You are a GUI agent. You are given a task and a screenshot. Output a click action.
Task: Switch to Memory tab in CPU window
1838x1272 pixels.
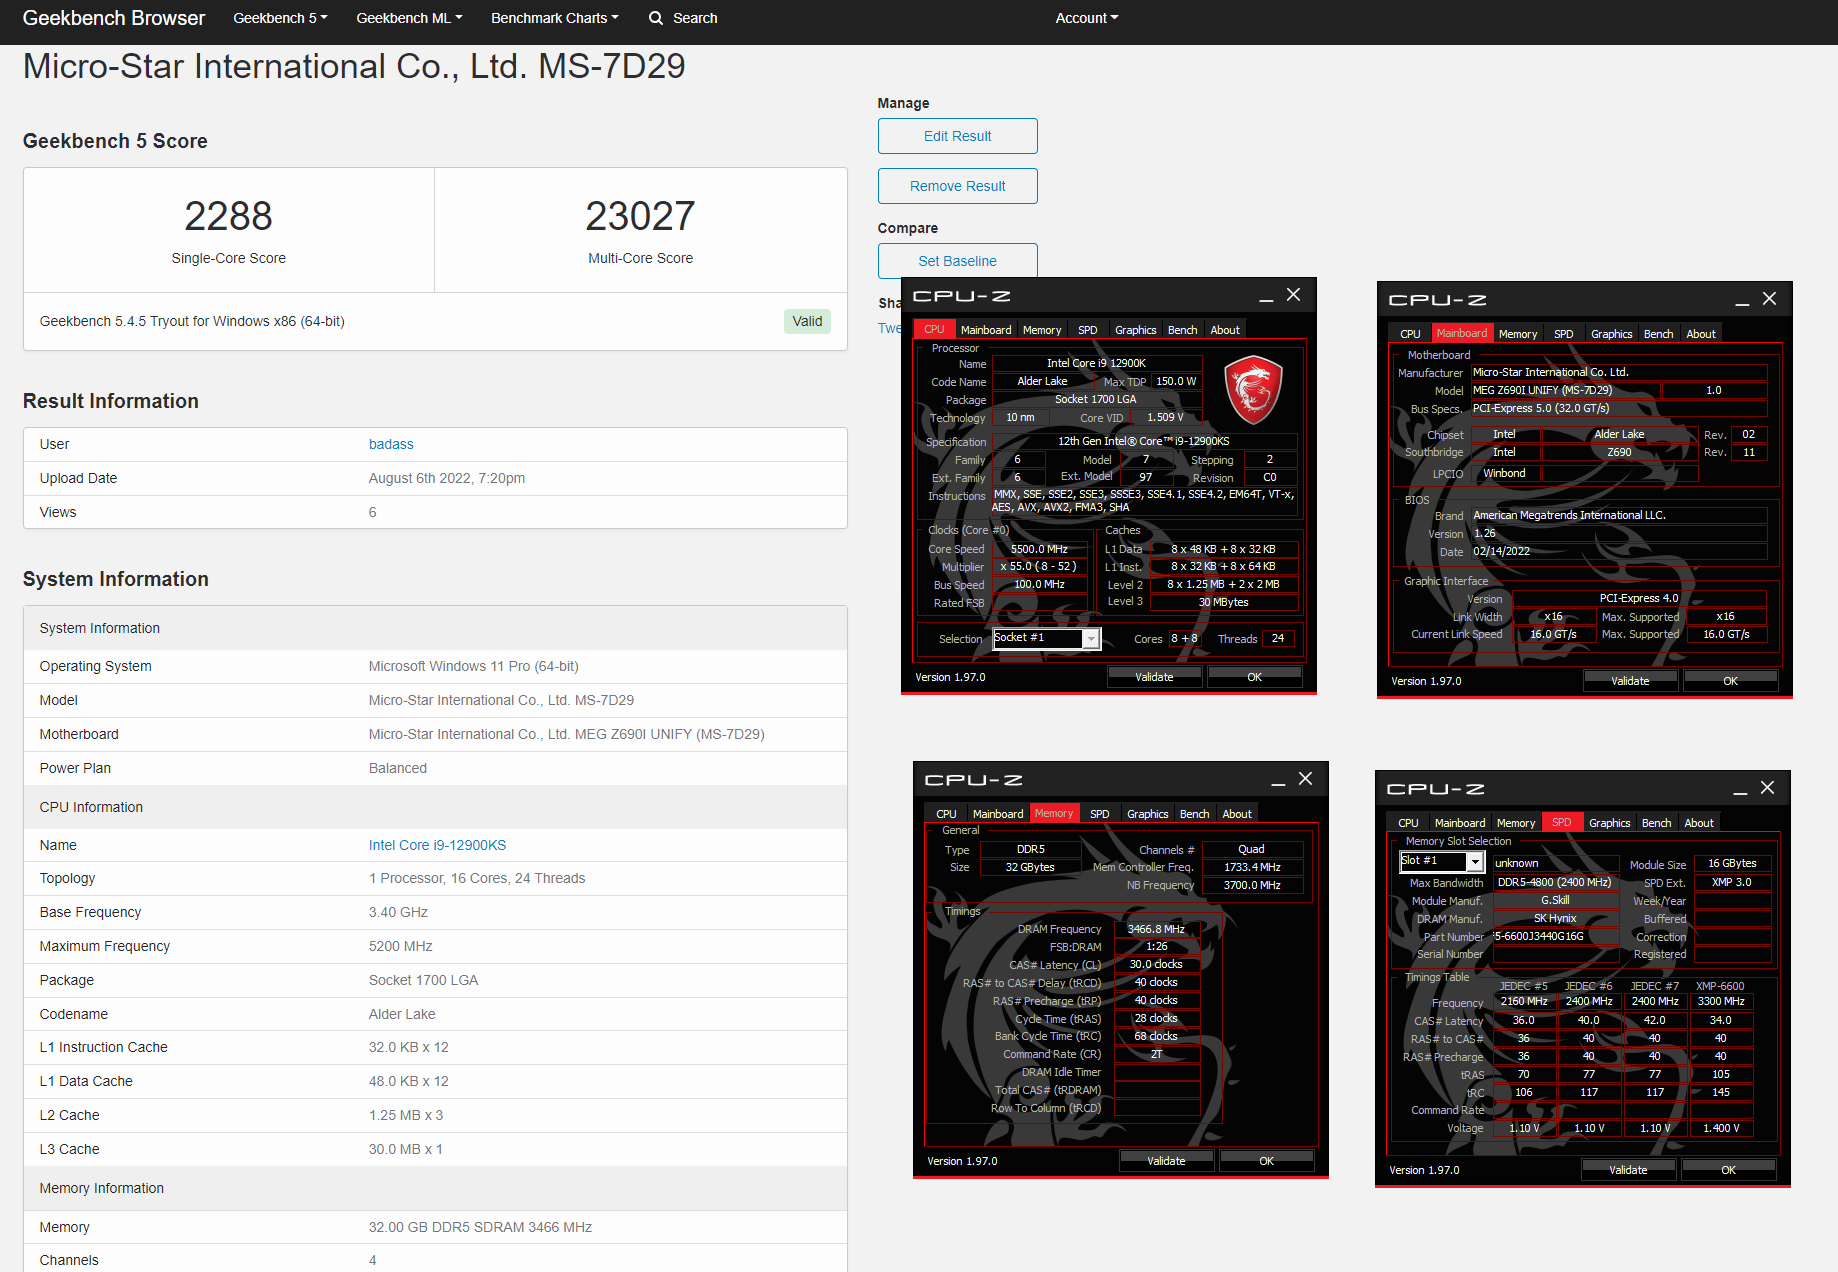pyautogui.click(x=1042, y=330)
